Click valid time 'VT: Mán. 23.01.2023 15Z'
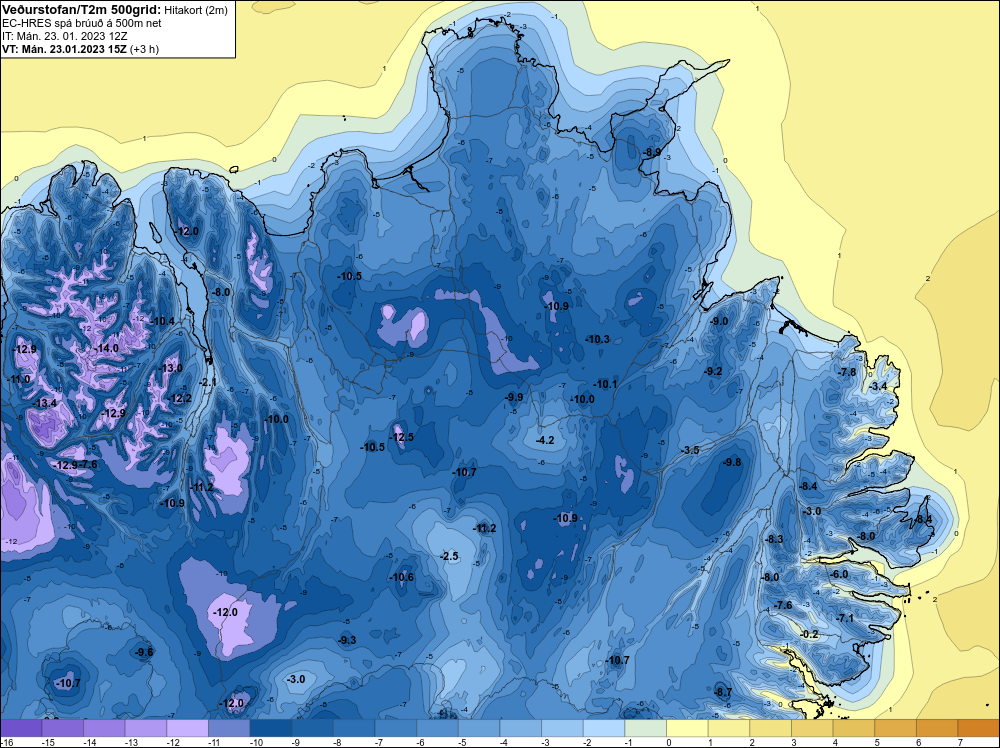Image resolution: width=1000 pixels, height=748 pixels. (x=64, y=49)
